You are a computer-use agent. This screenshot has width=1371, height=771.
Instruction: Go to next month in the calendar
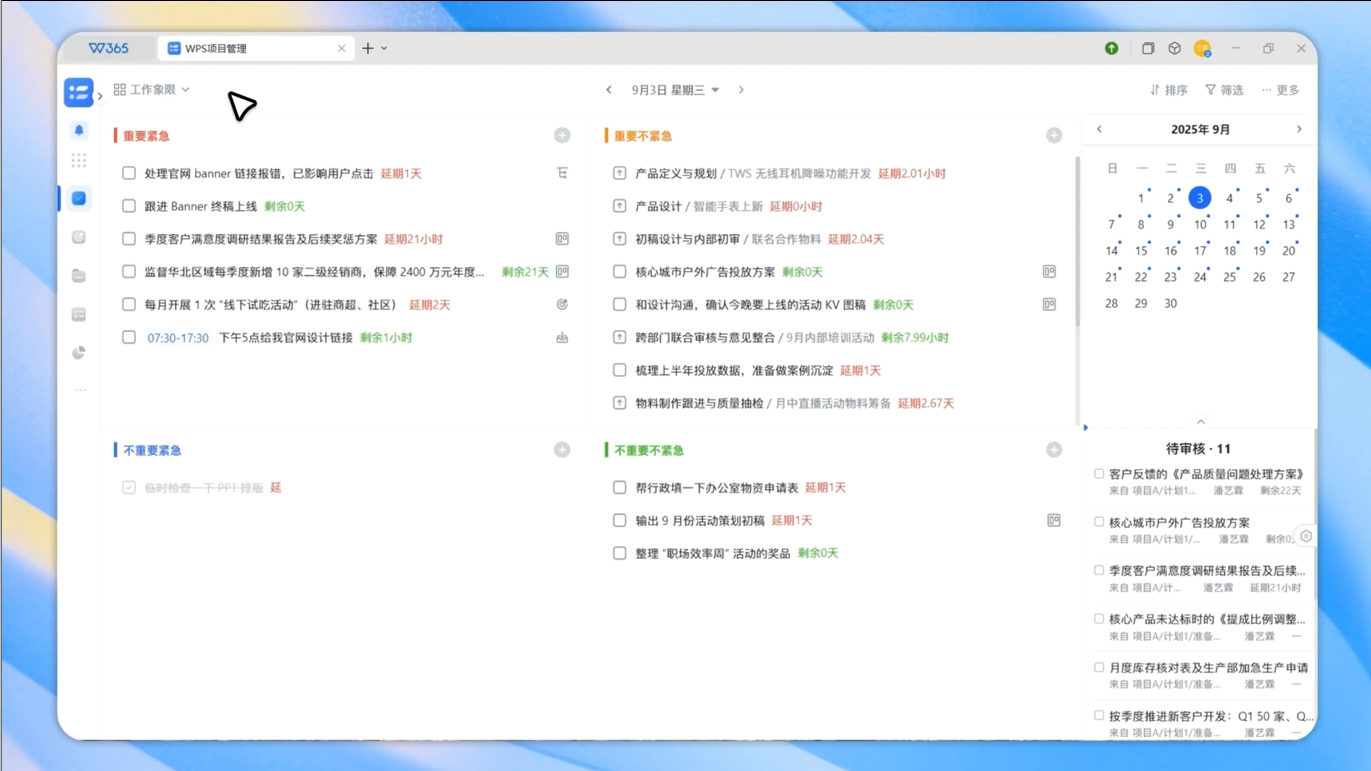(x=1299, y=129)
